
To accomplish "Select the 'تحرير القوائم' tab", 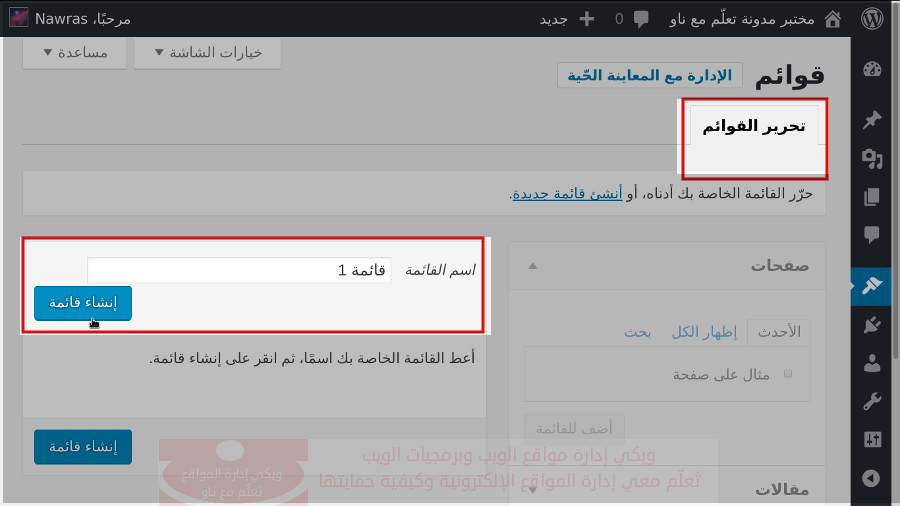I will [x=753, y=127].
